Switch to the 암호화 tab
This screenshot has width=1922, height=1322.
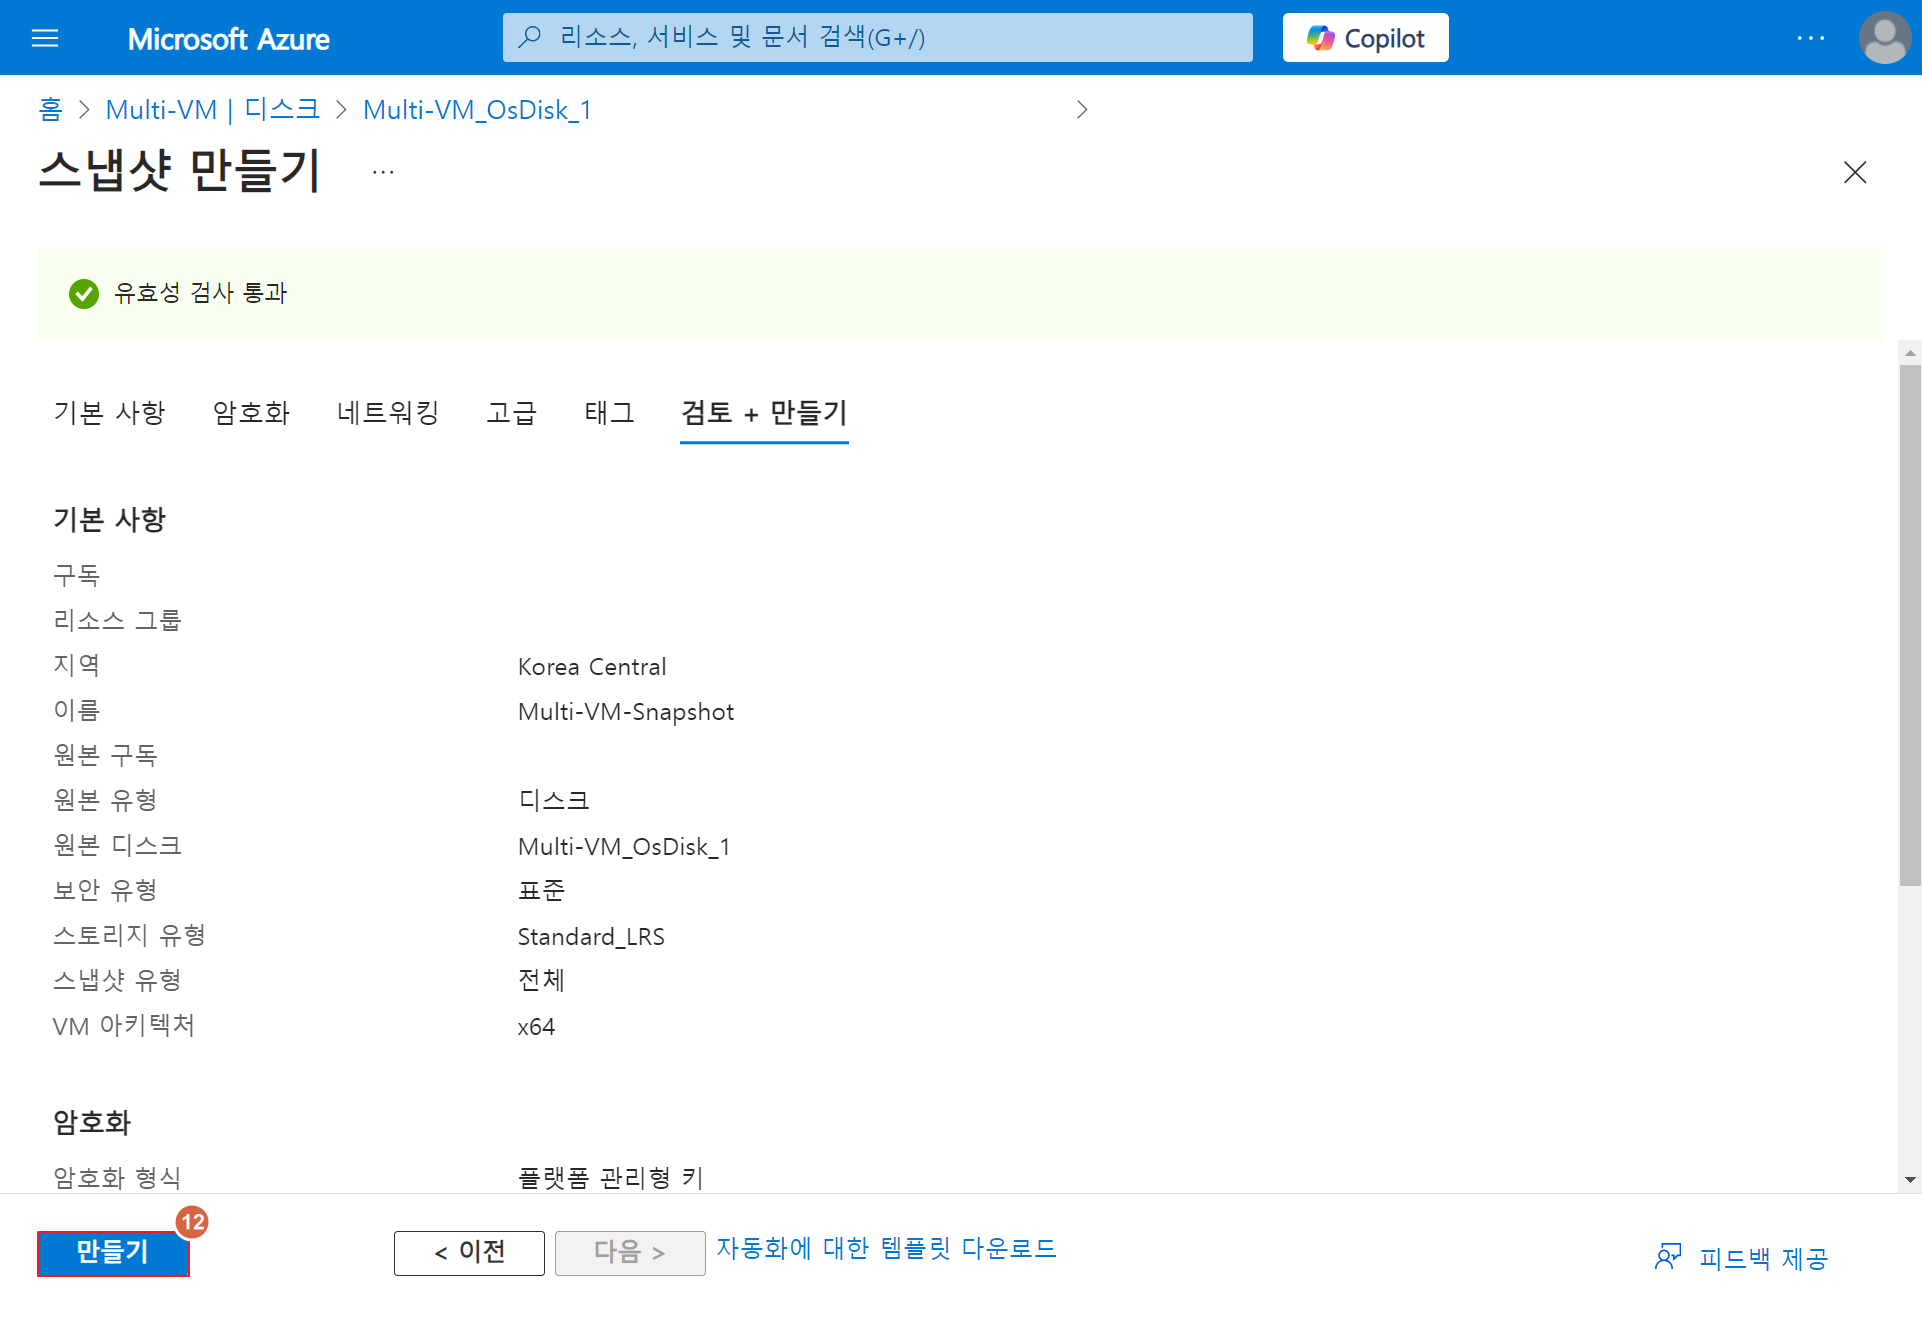(251, 412)
